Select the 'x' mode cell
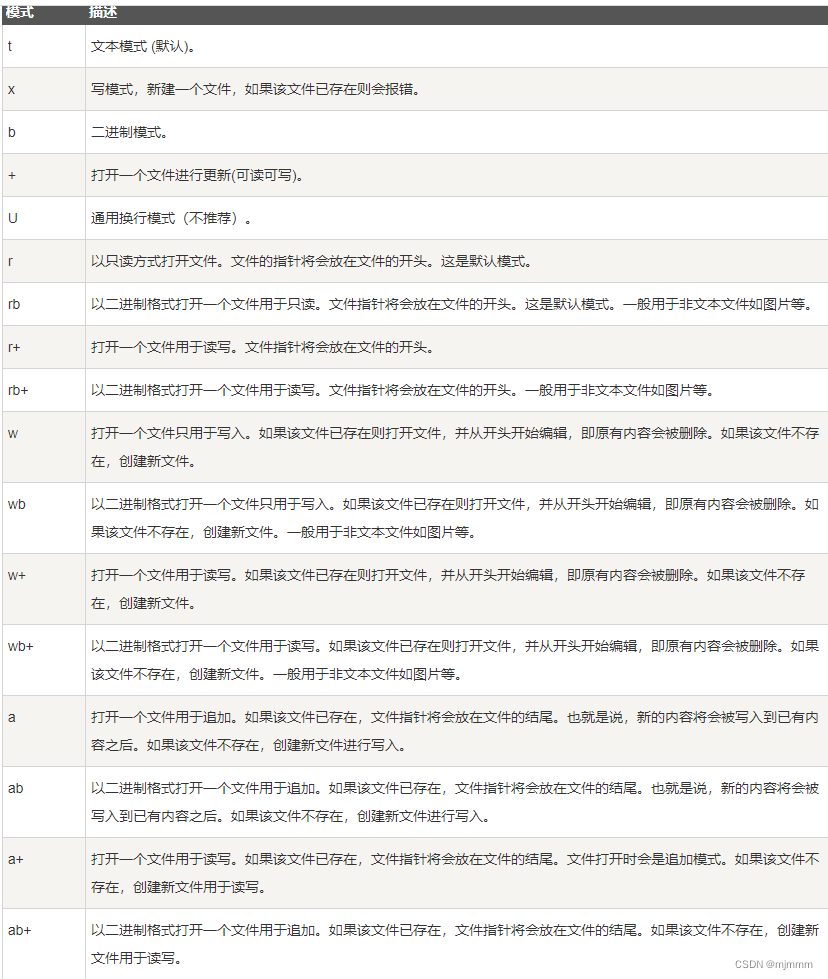This screenshot has width=828, height=979. 44,89
